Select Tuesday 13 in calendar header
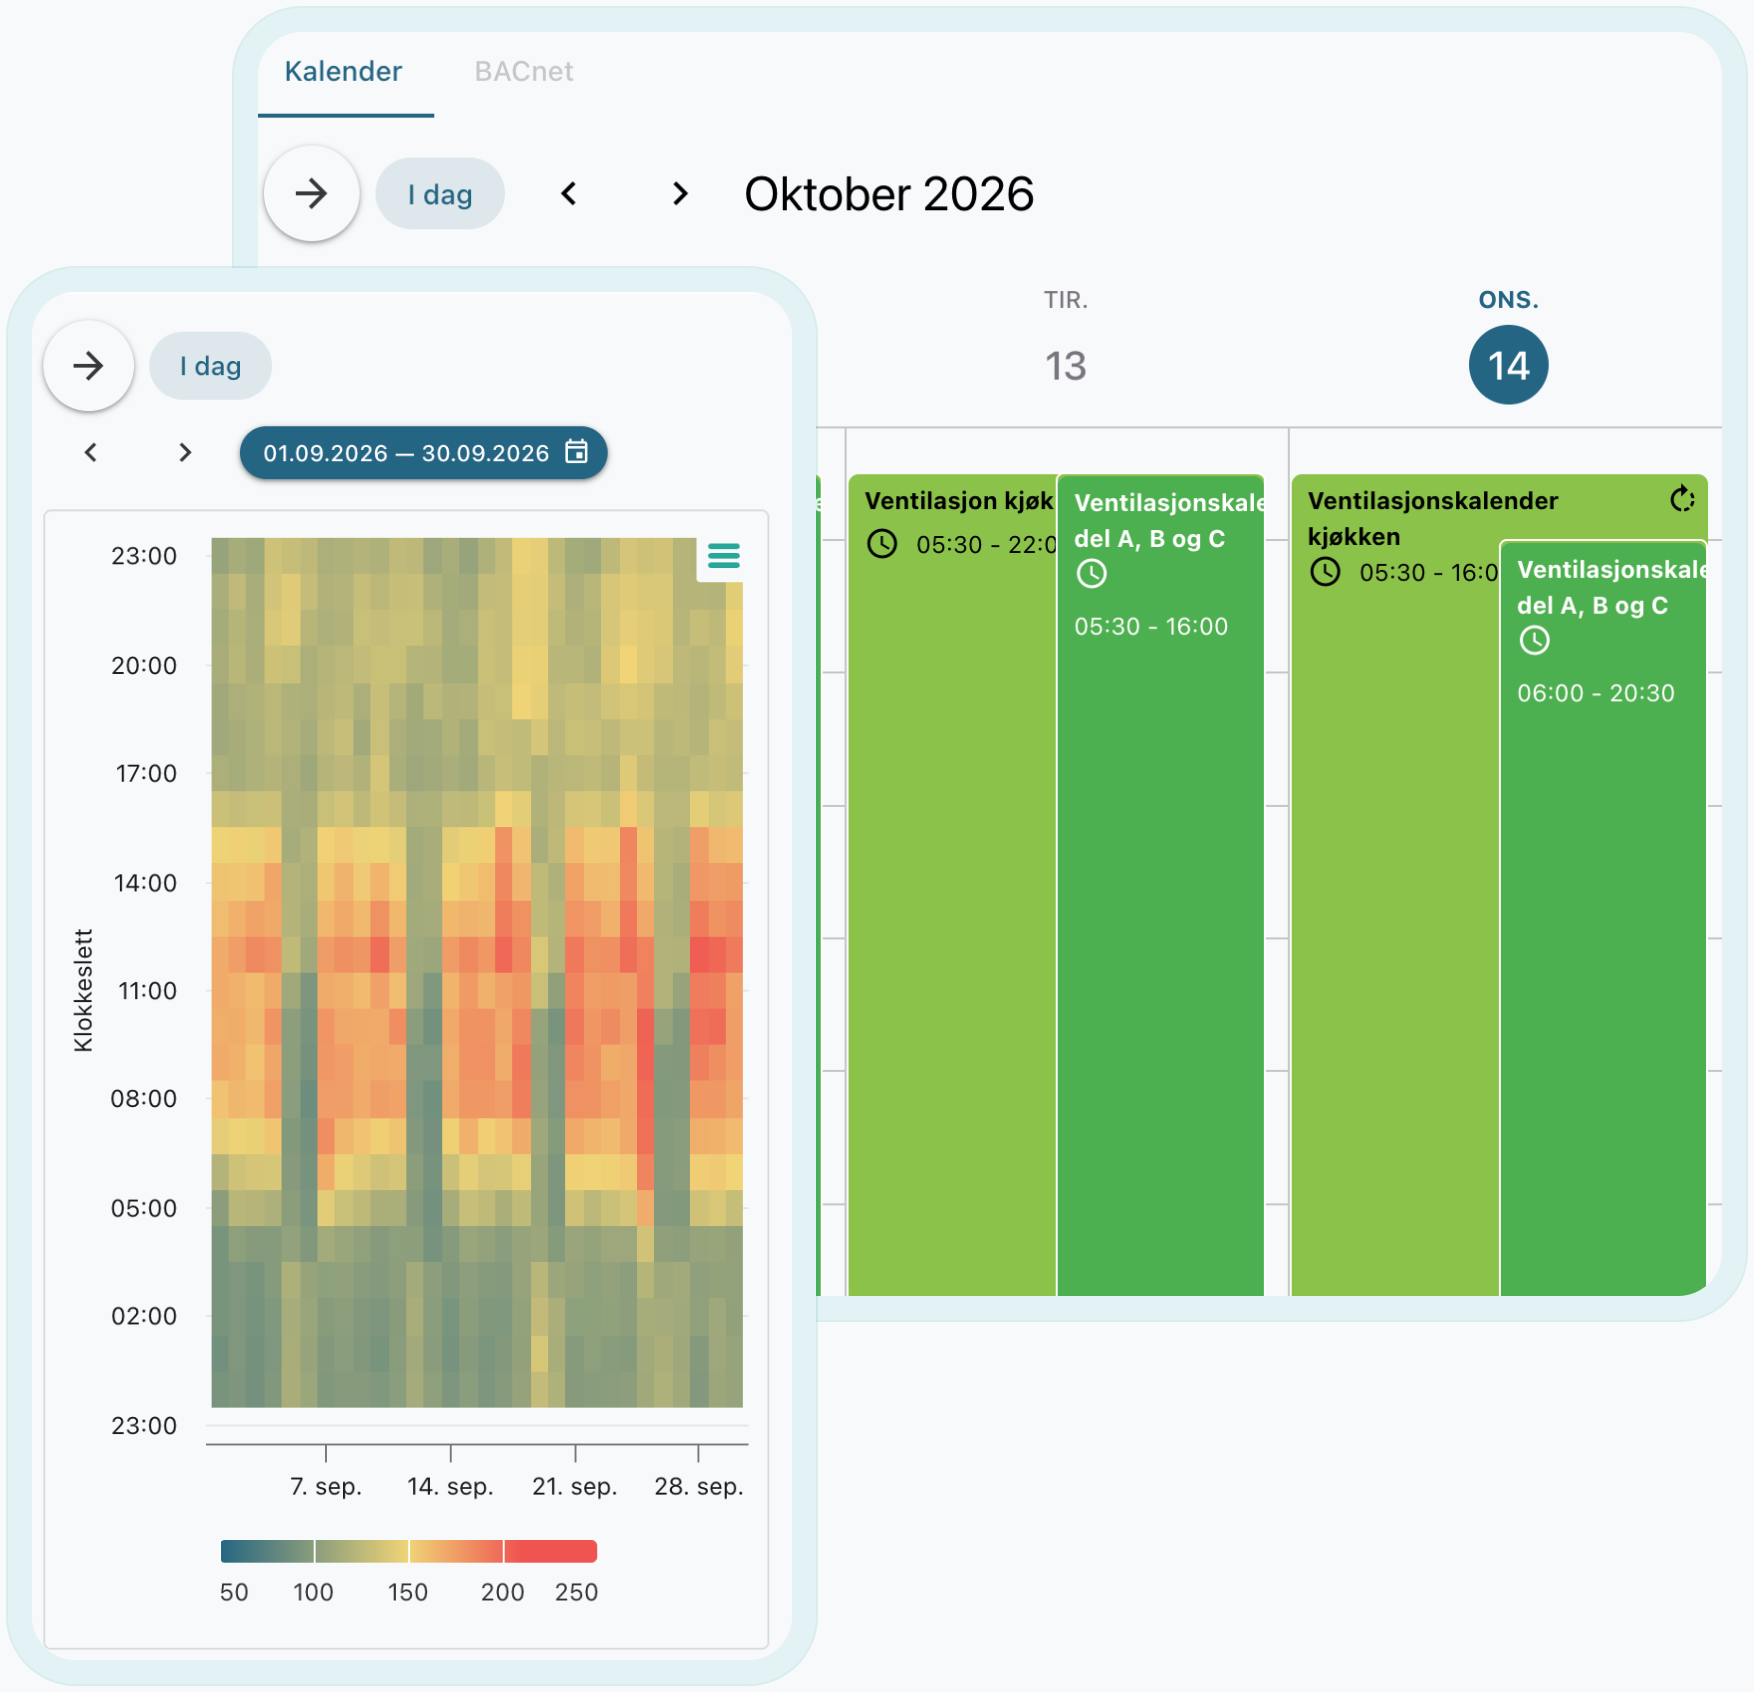 tap(1066, 366)
